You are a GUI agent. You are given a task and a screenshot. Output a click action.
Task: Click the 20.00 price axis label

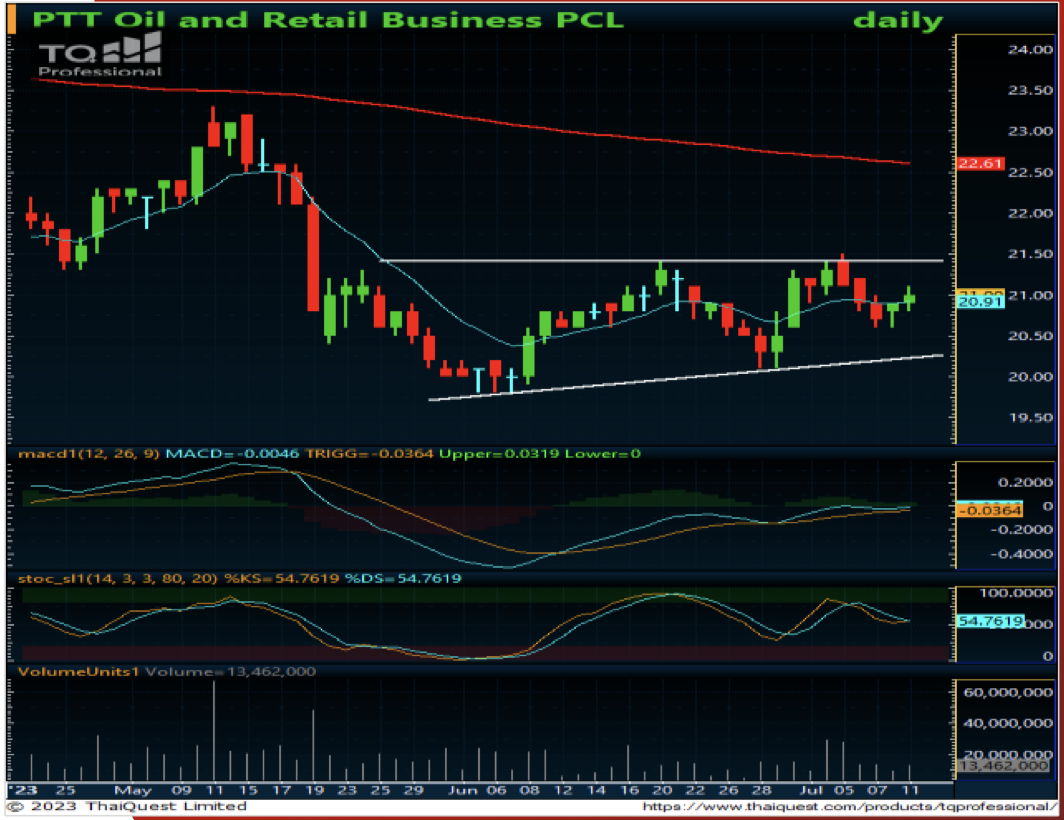click(x=1030, y=377)
